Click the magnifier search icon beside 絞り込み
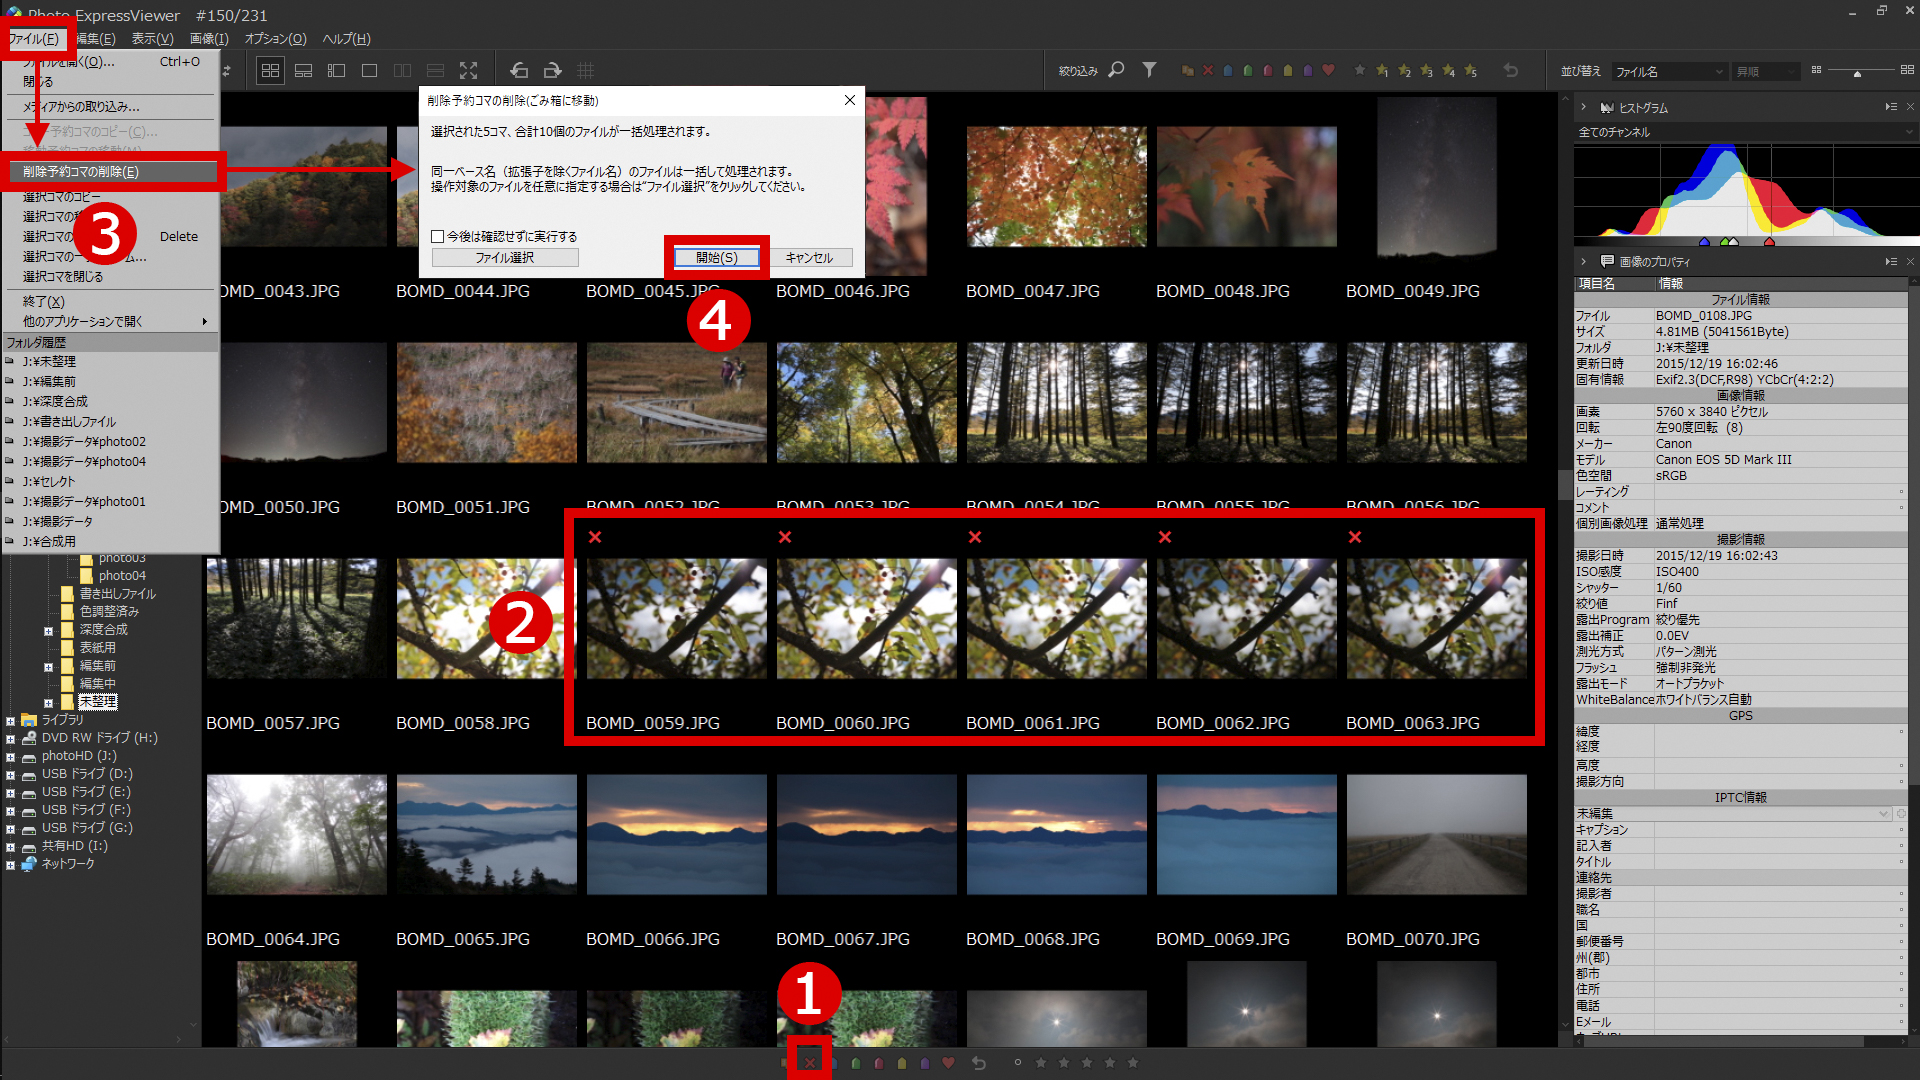The height and width of the screenshot is (1080, 1920). click(x=1116, y=70)
